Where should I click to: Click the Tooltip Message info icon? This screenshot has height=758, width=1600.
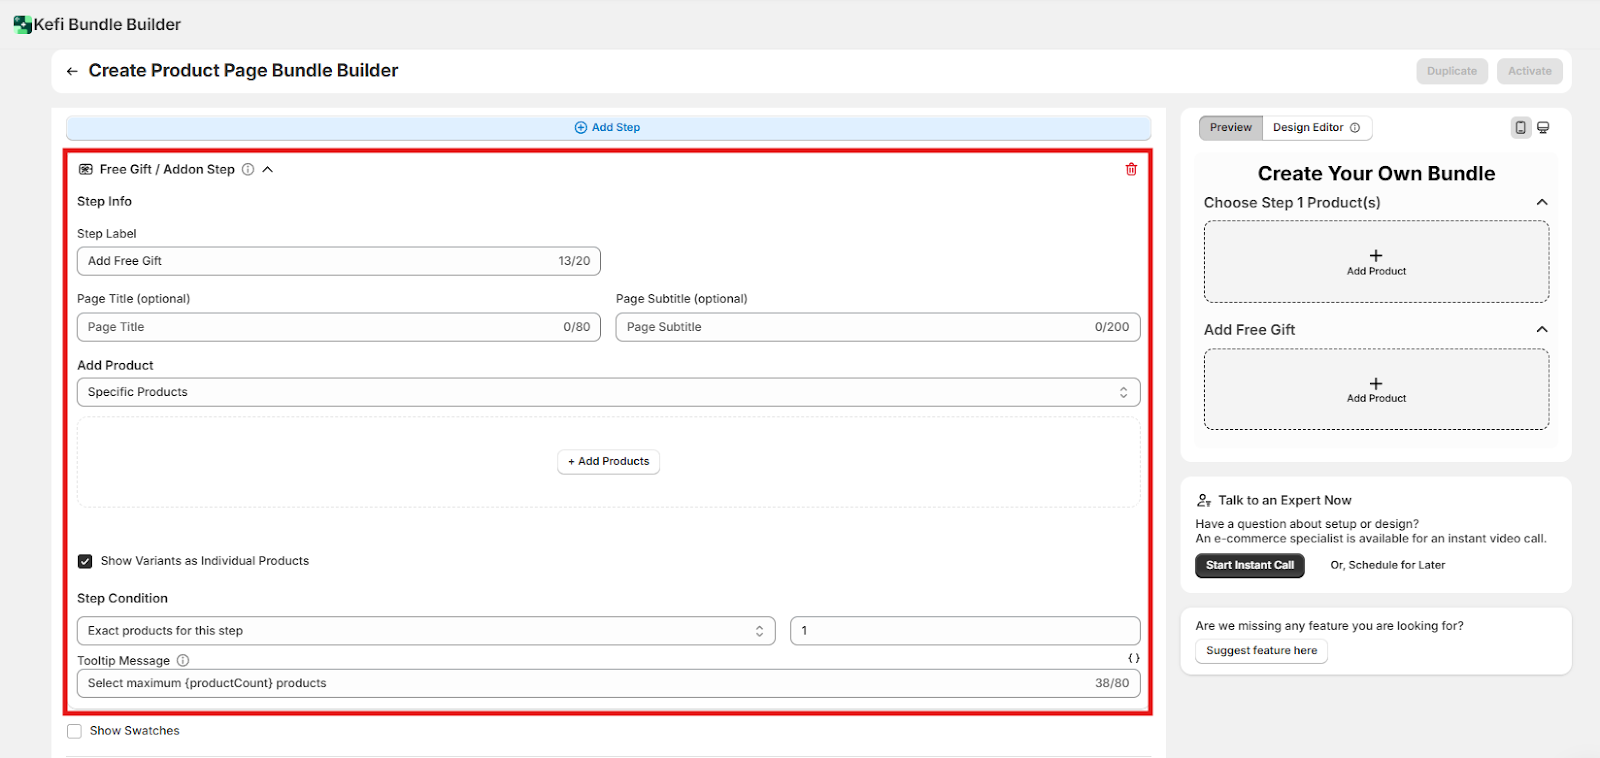tap(183, 661)
